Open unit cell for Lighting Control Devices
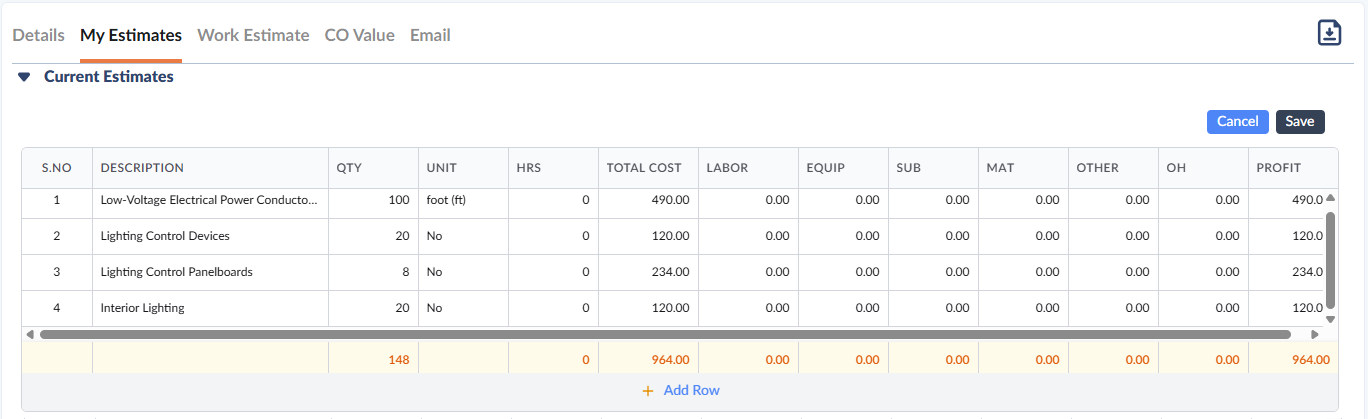This screenshot has width=1368, height=419. click(463, 236)
